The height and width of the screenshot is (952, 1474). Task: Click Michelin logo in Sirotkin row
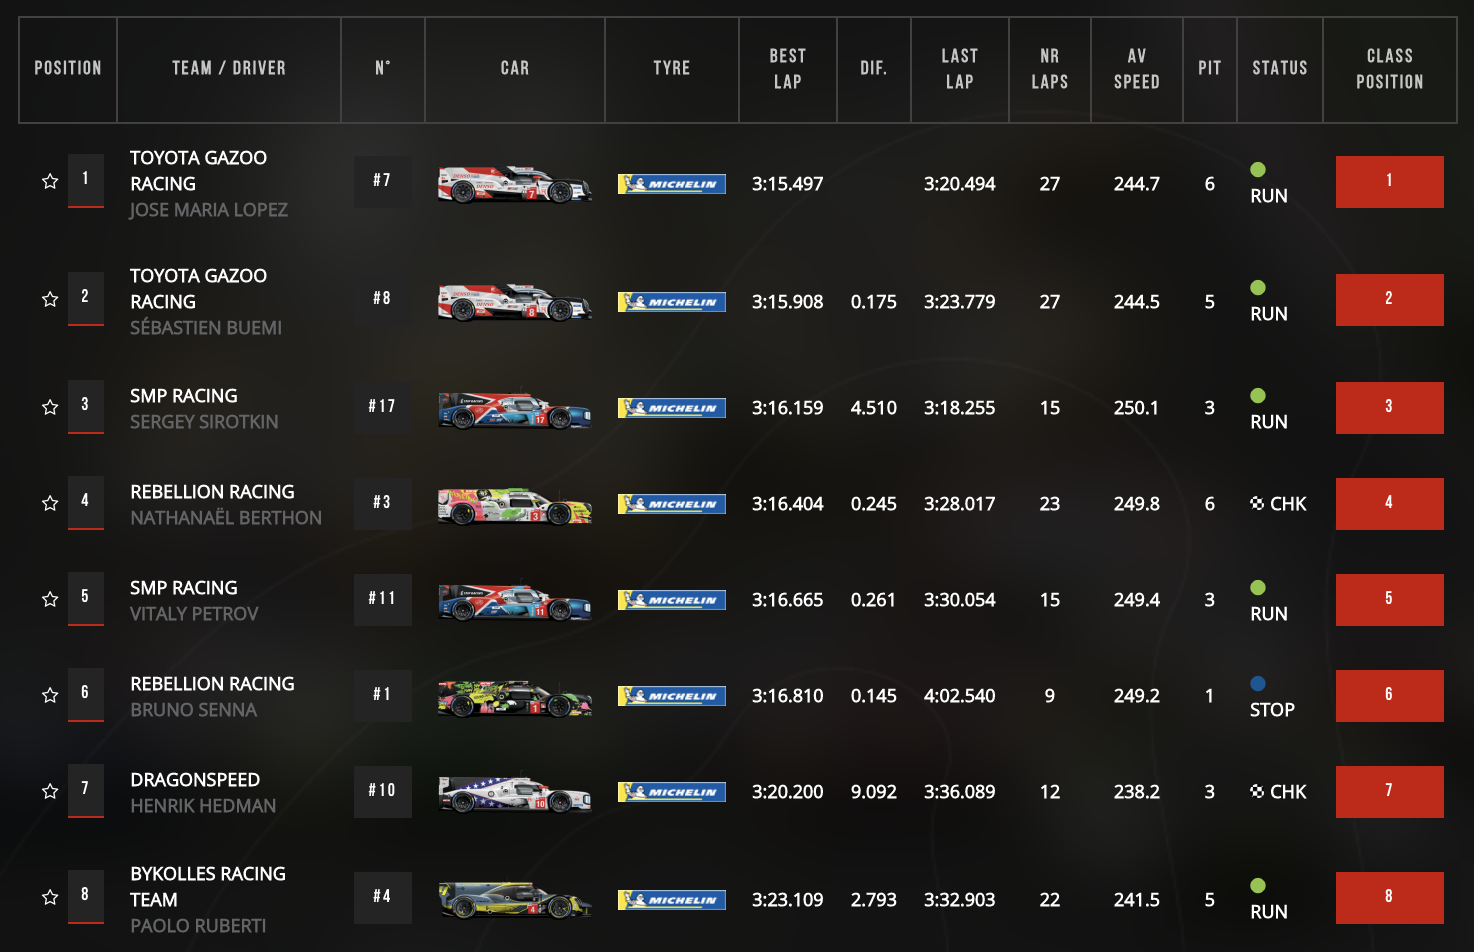pyautogui.click(x=672, y=408)
